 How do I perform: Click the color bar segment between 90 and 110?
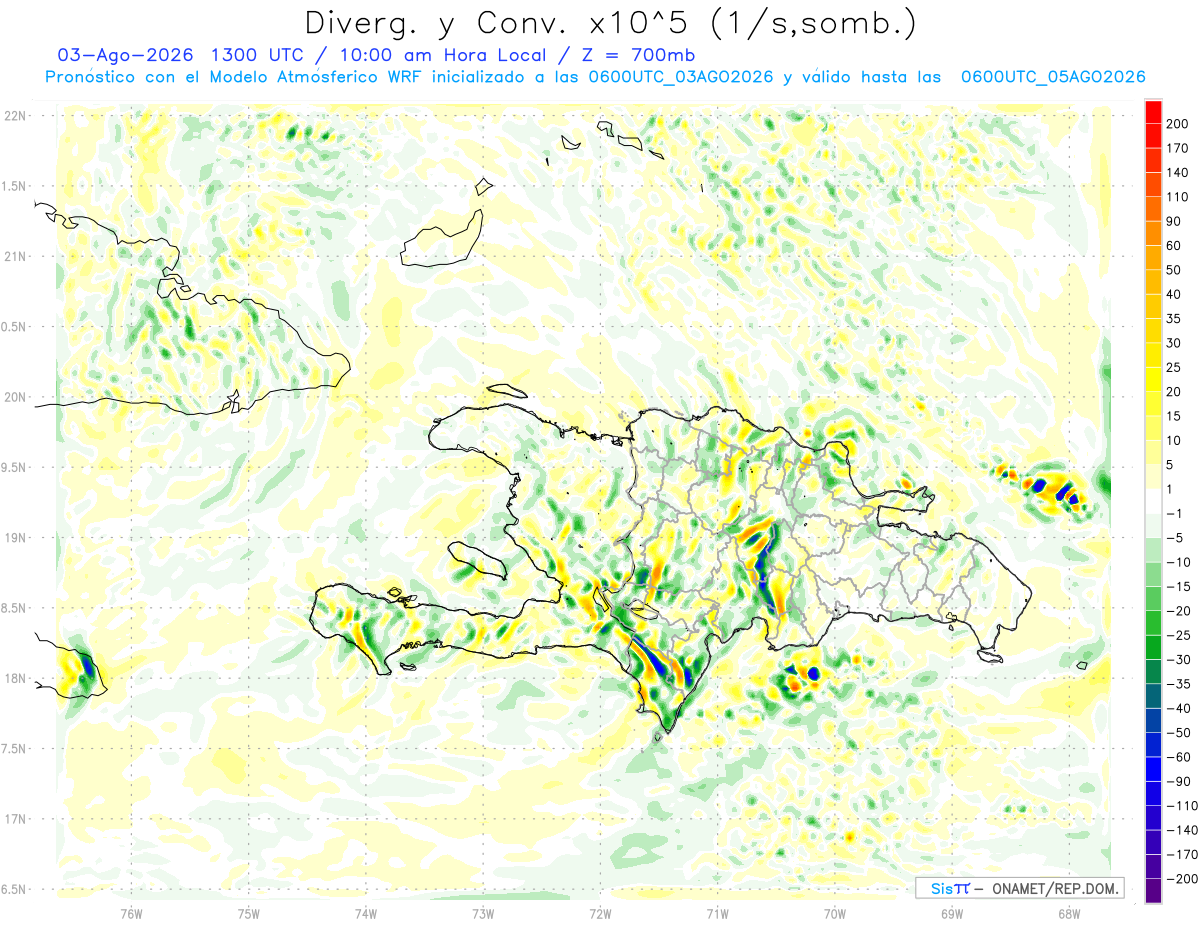point(1153,209)
